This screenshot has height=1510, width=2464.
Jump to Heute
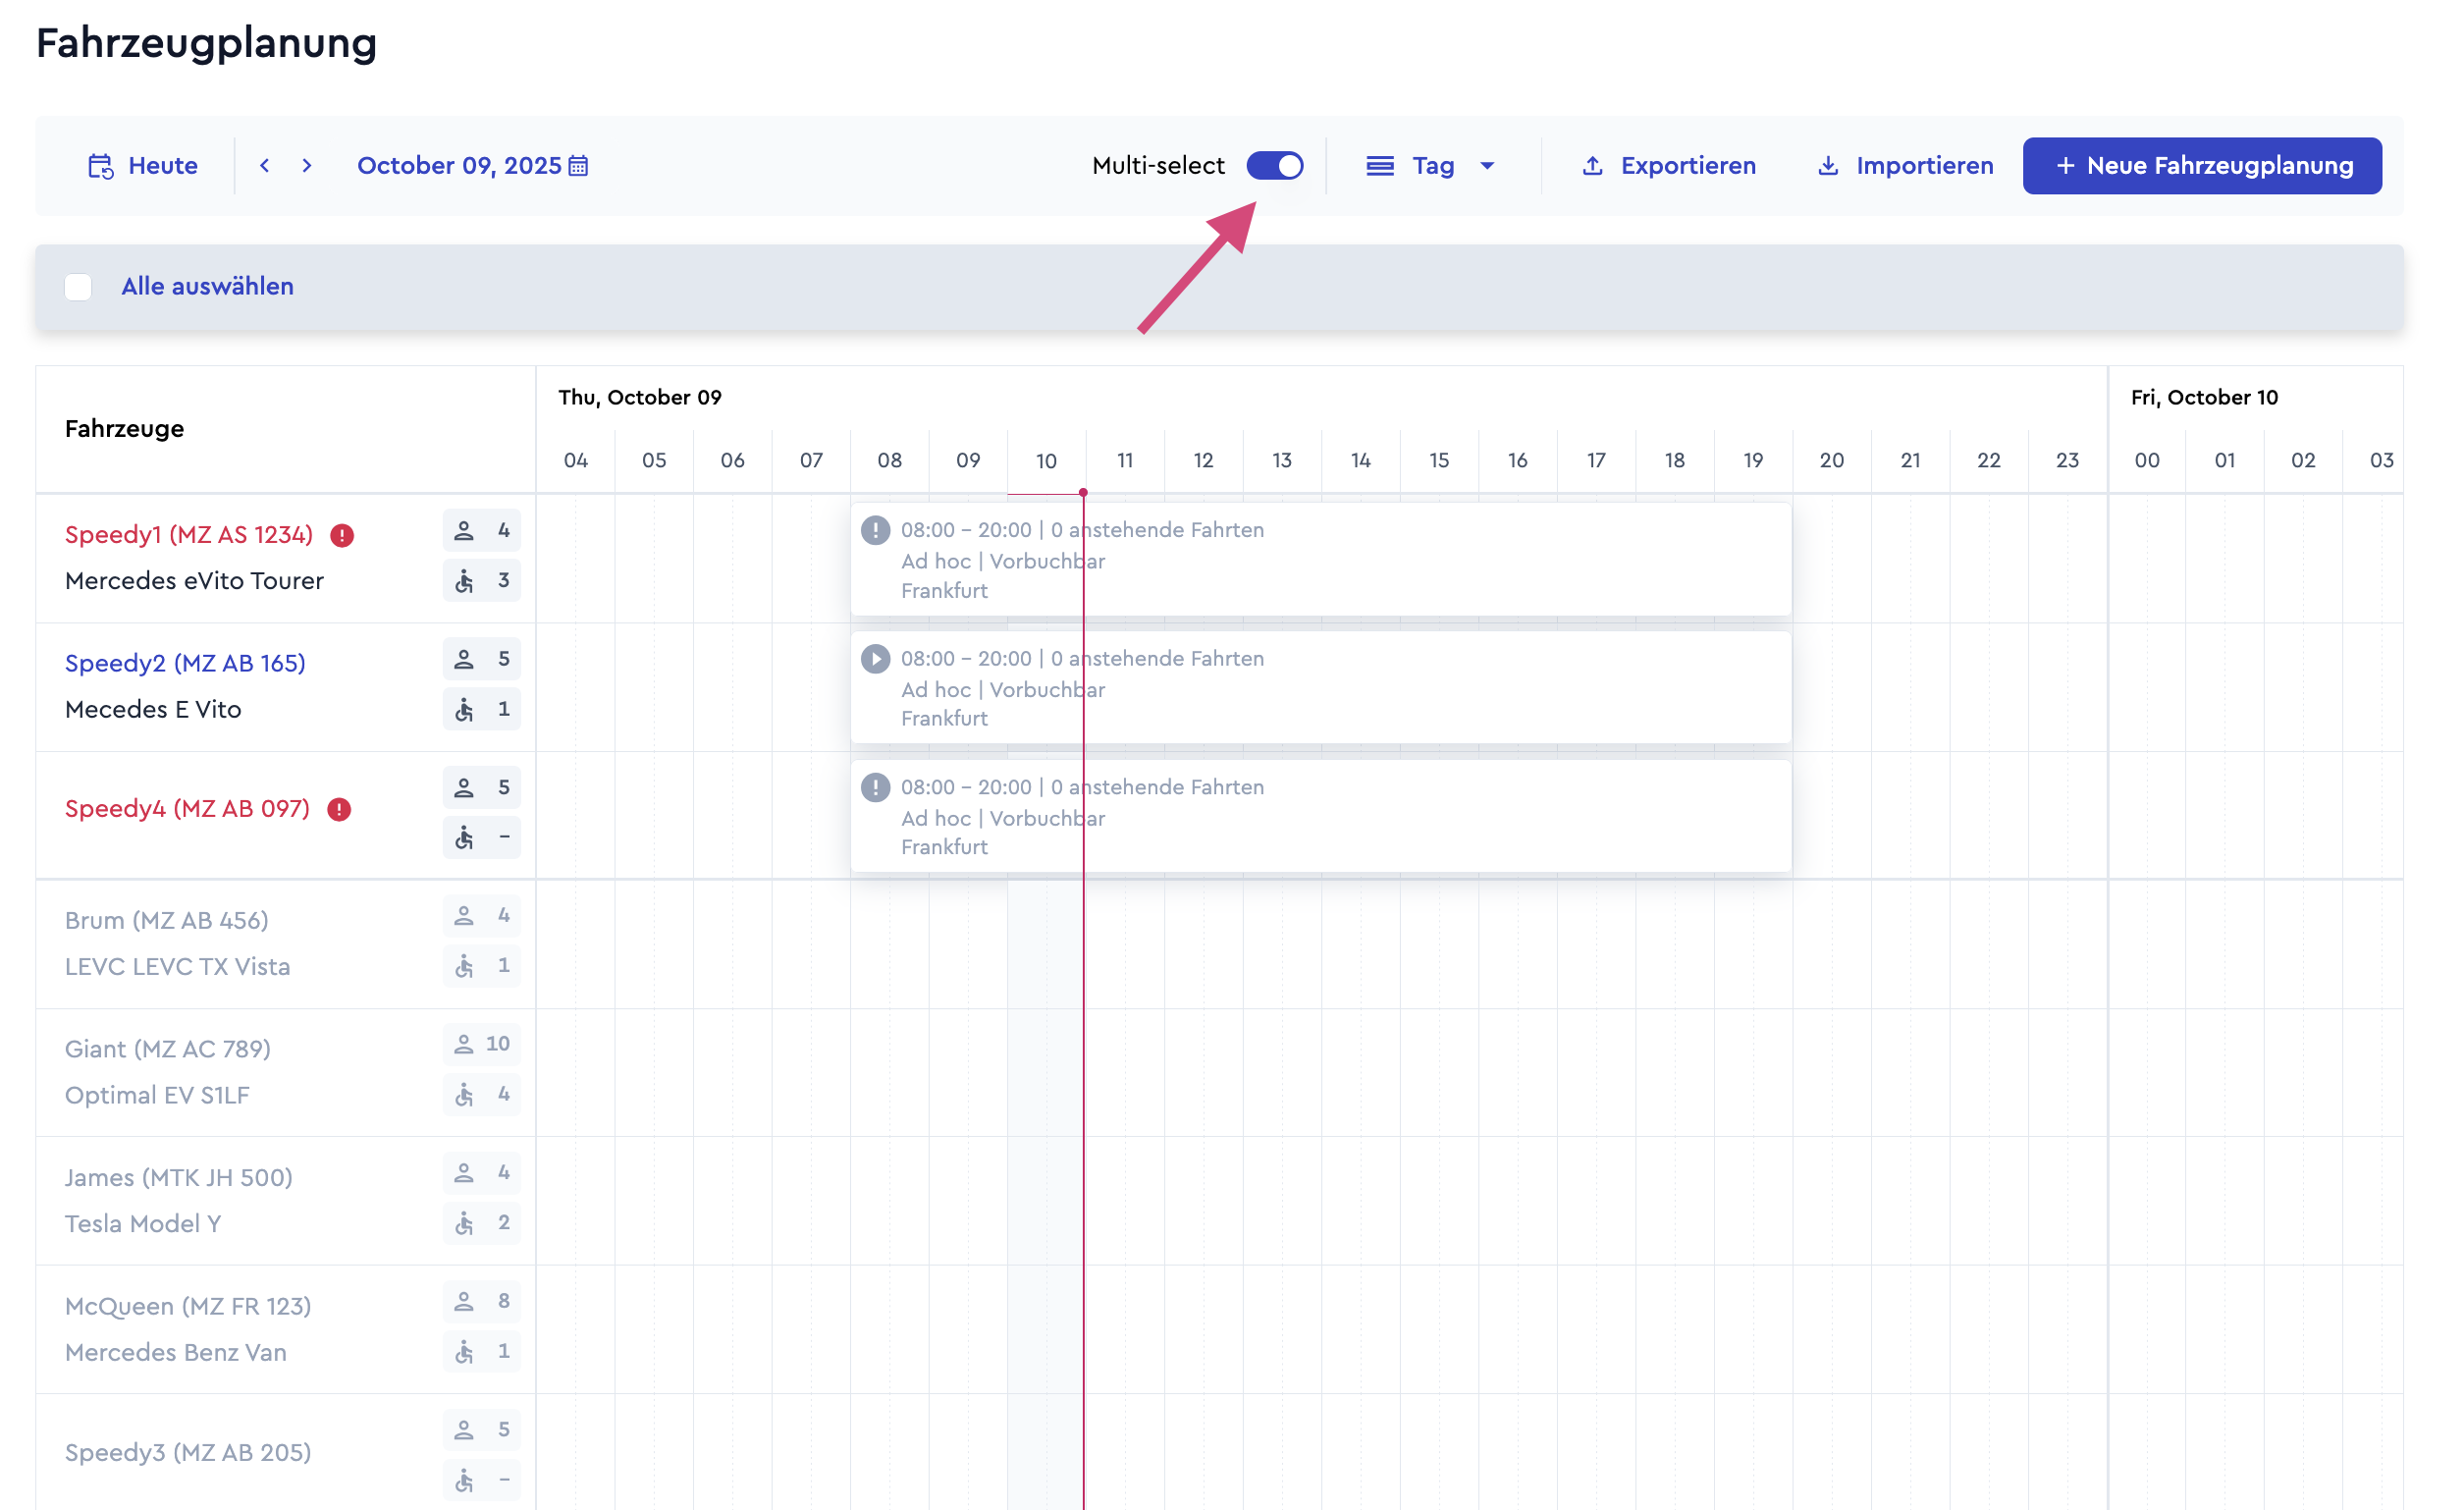tap(143, 166)
